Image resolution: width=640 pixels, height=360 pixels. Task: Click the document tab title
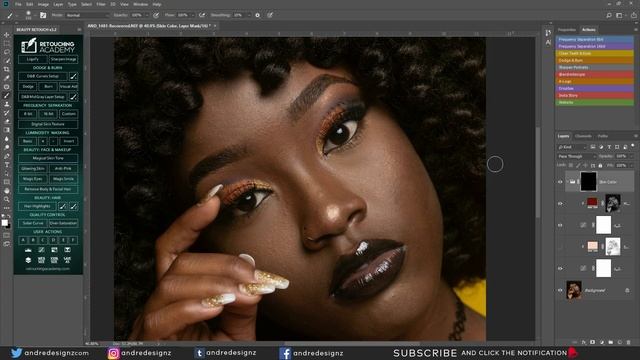[x=149, y=26]
